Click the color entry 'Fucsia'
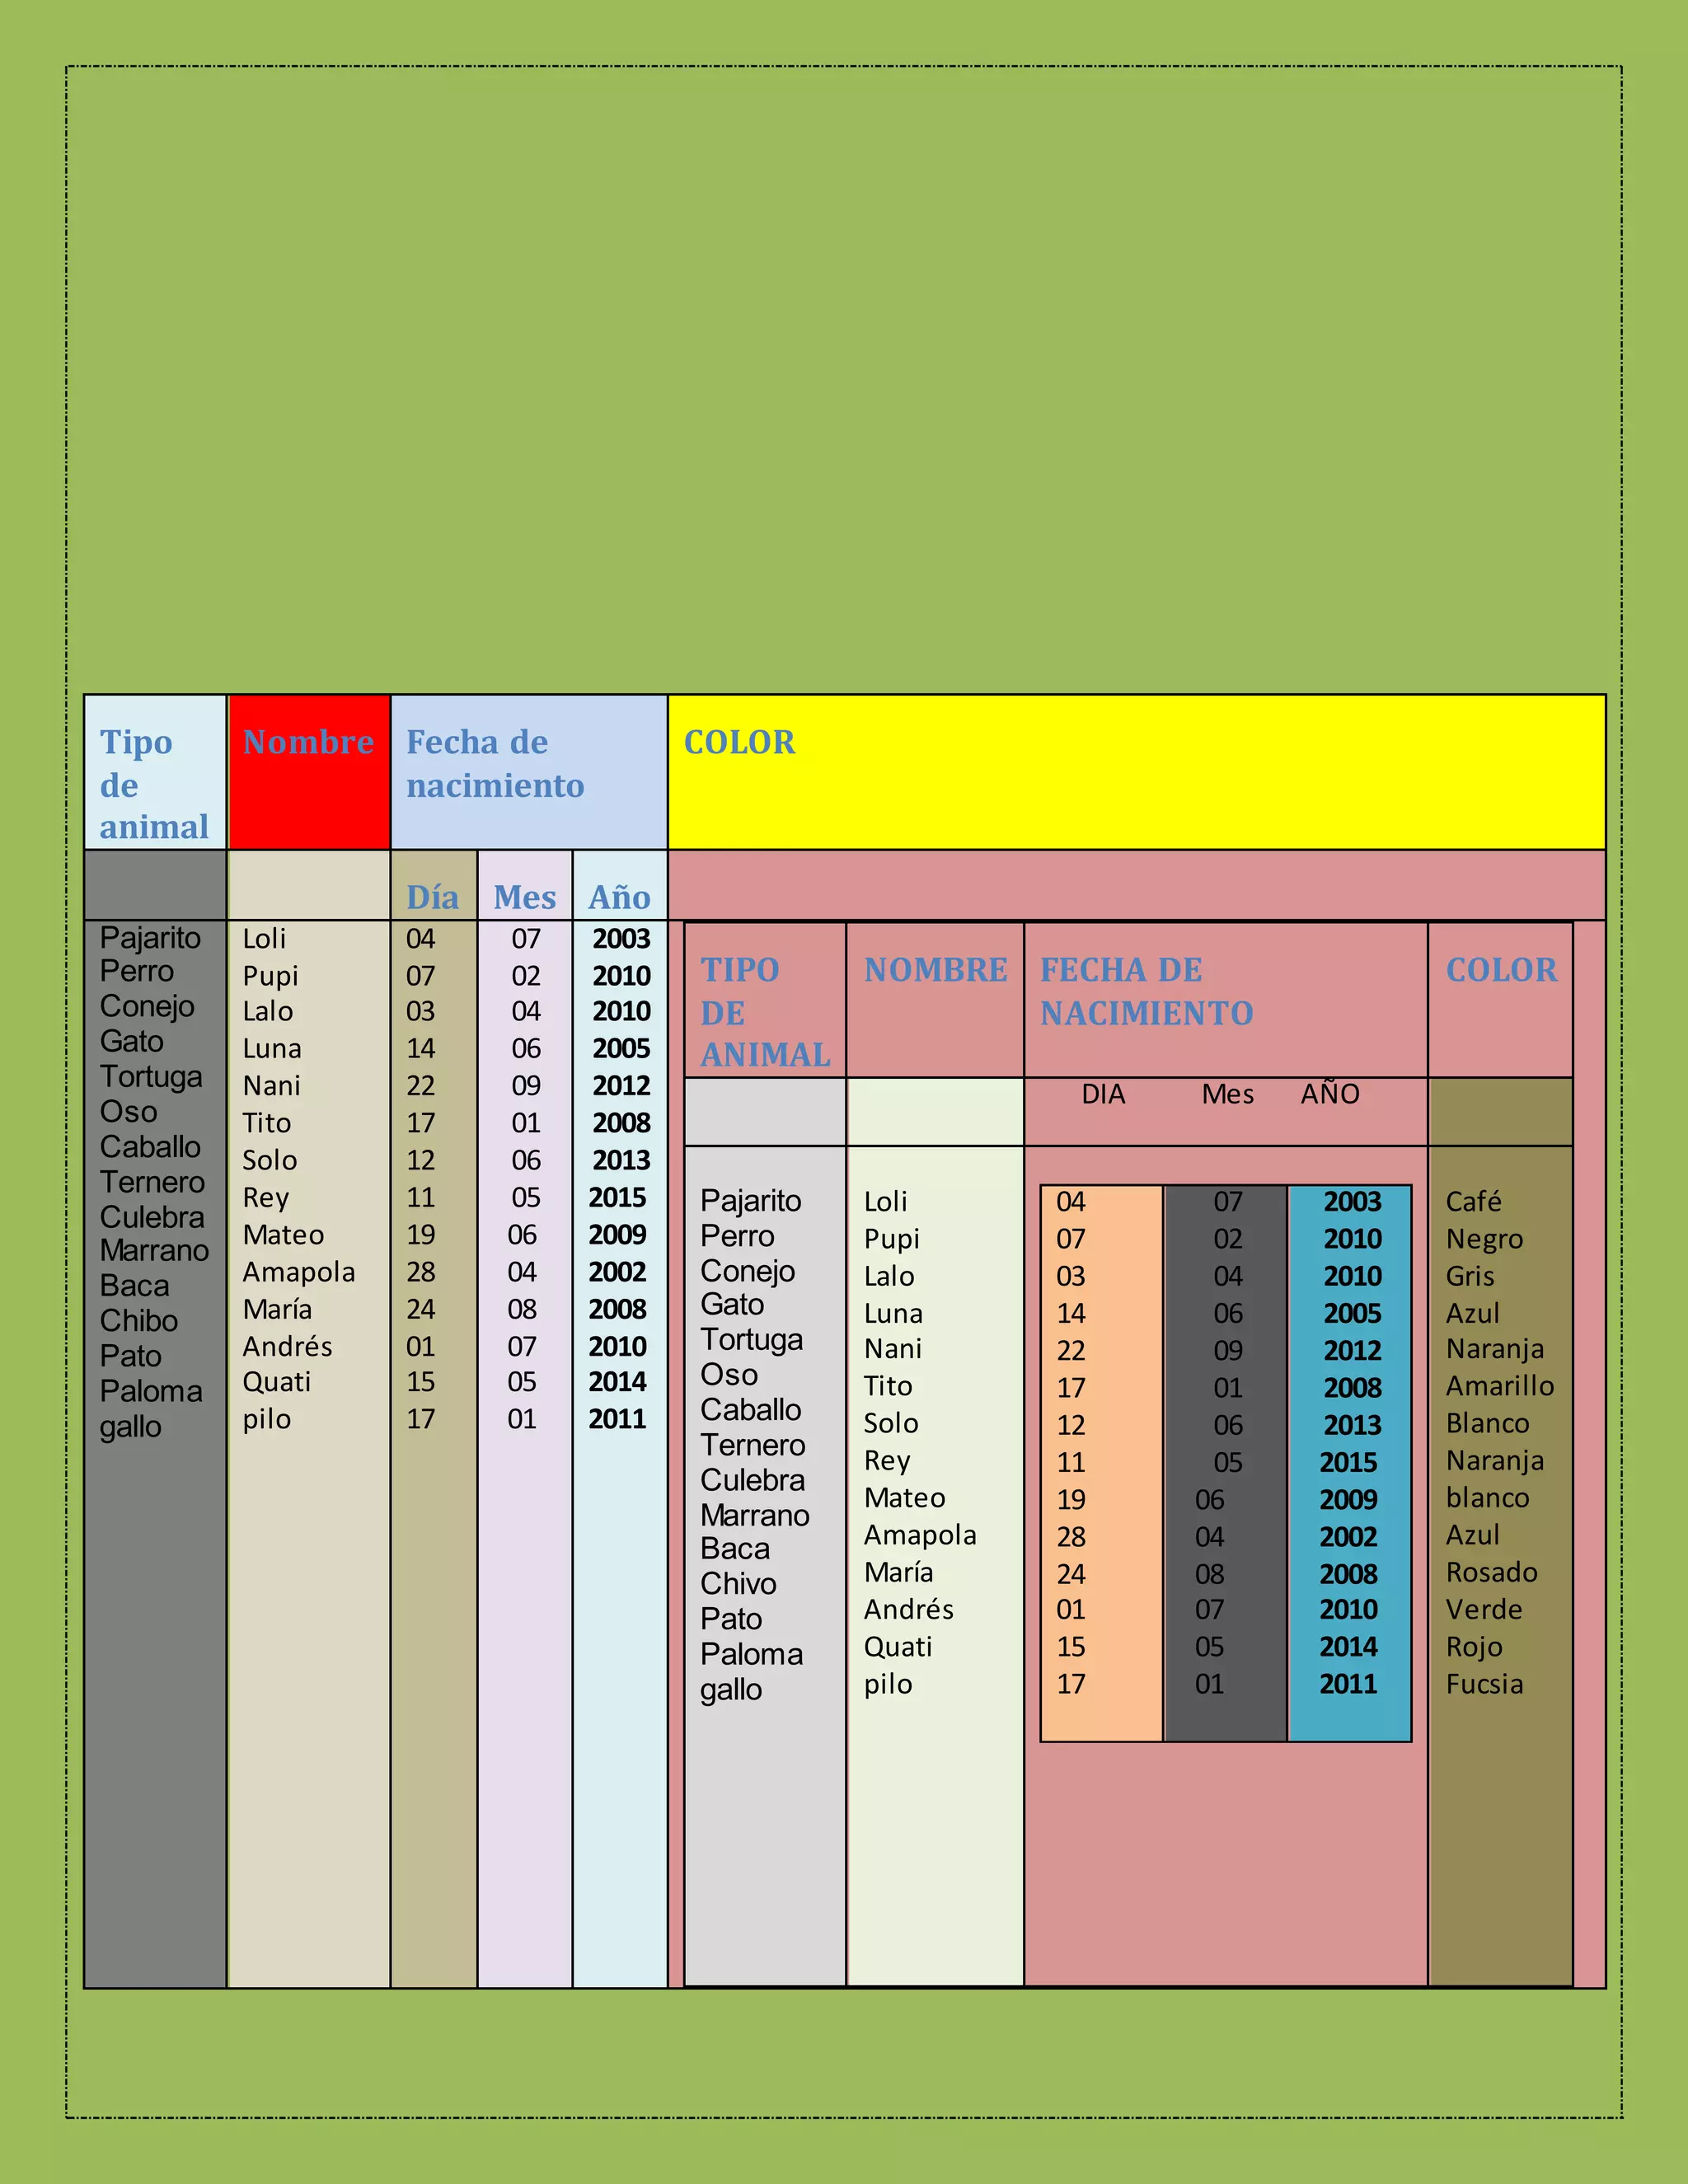 click(1484, 1684)
